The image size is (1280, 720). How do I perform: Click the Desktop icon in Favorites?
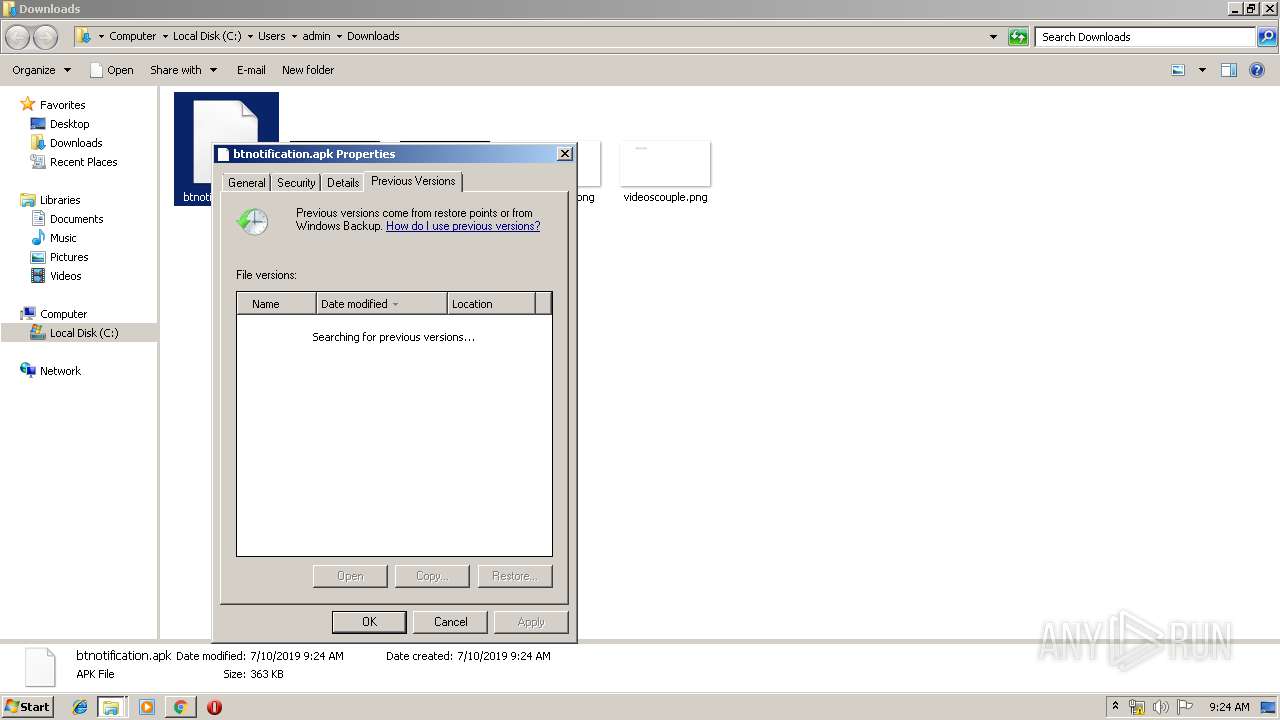[x=38, y=124]
